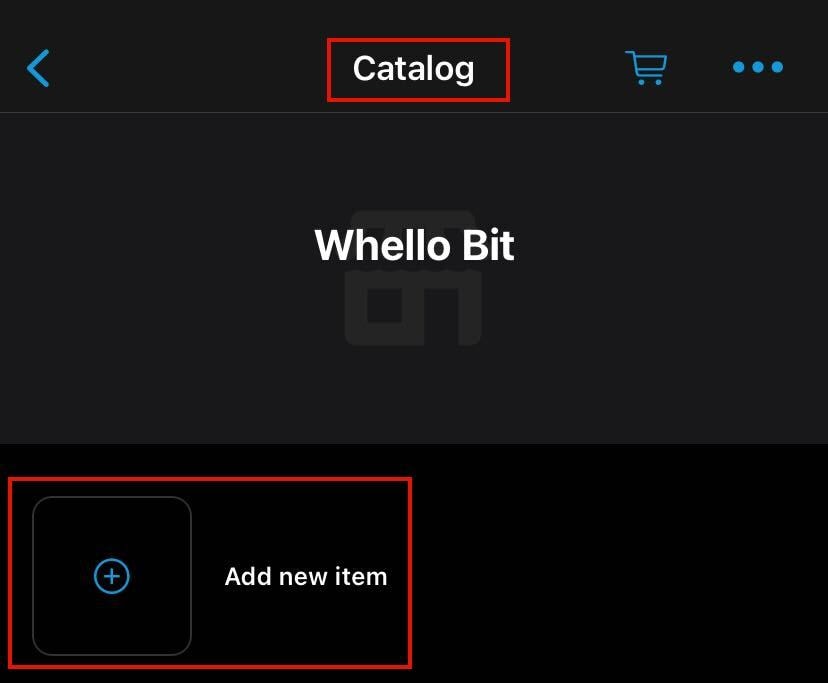Tap the cart icon beside the ellipsis
This screenshot has width=828, height=683.
[x=646, y=68]
